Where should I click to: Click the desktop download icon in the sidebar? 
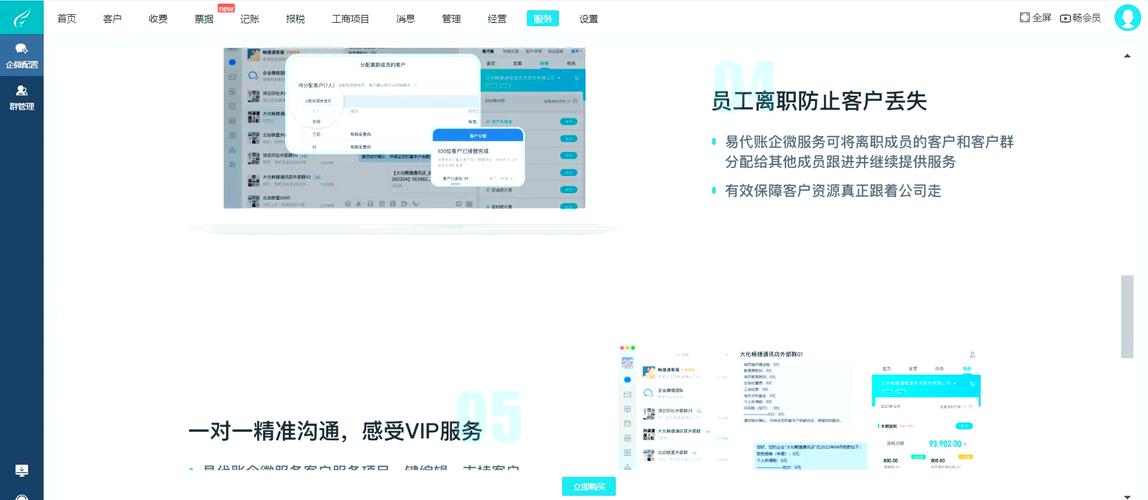click(21, 470)
